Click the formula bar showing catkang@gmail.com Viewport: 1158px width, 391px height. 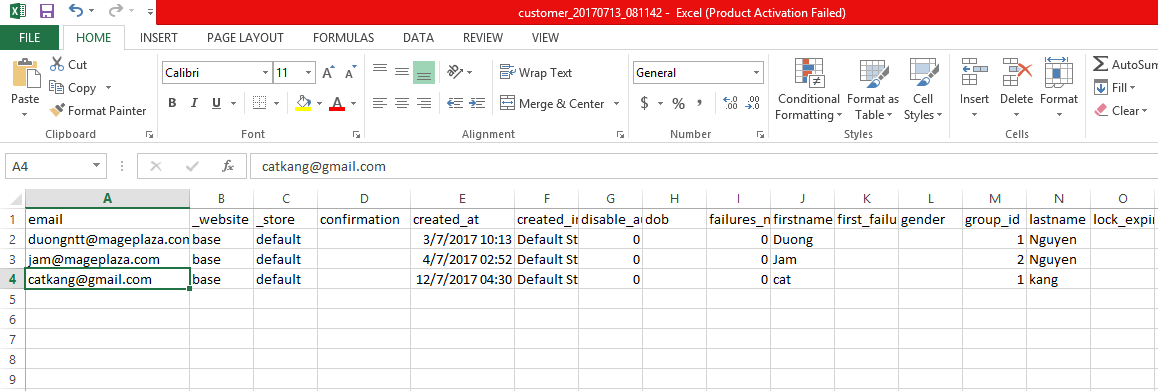coord(704,166)
